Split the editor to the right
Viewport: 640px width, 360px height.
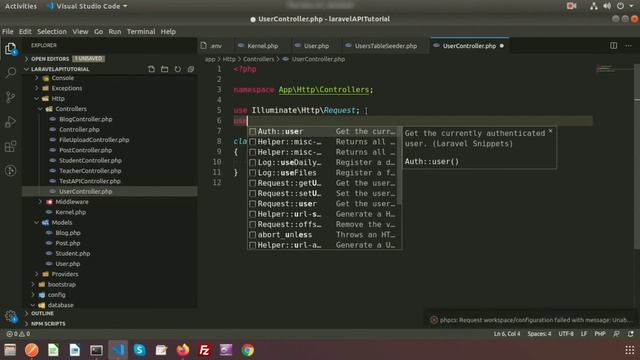click(613, 46)
